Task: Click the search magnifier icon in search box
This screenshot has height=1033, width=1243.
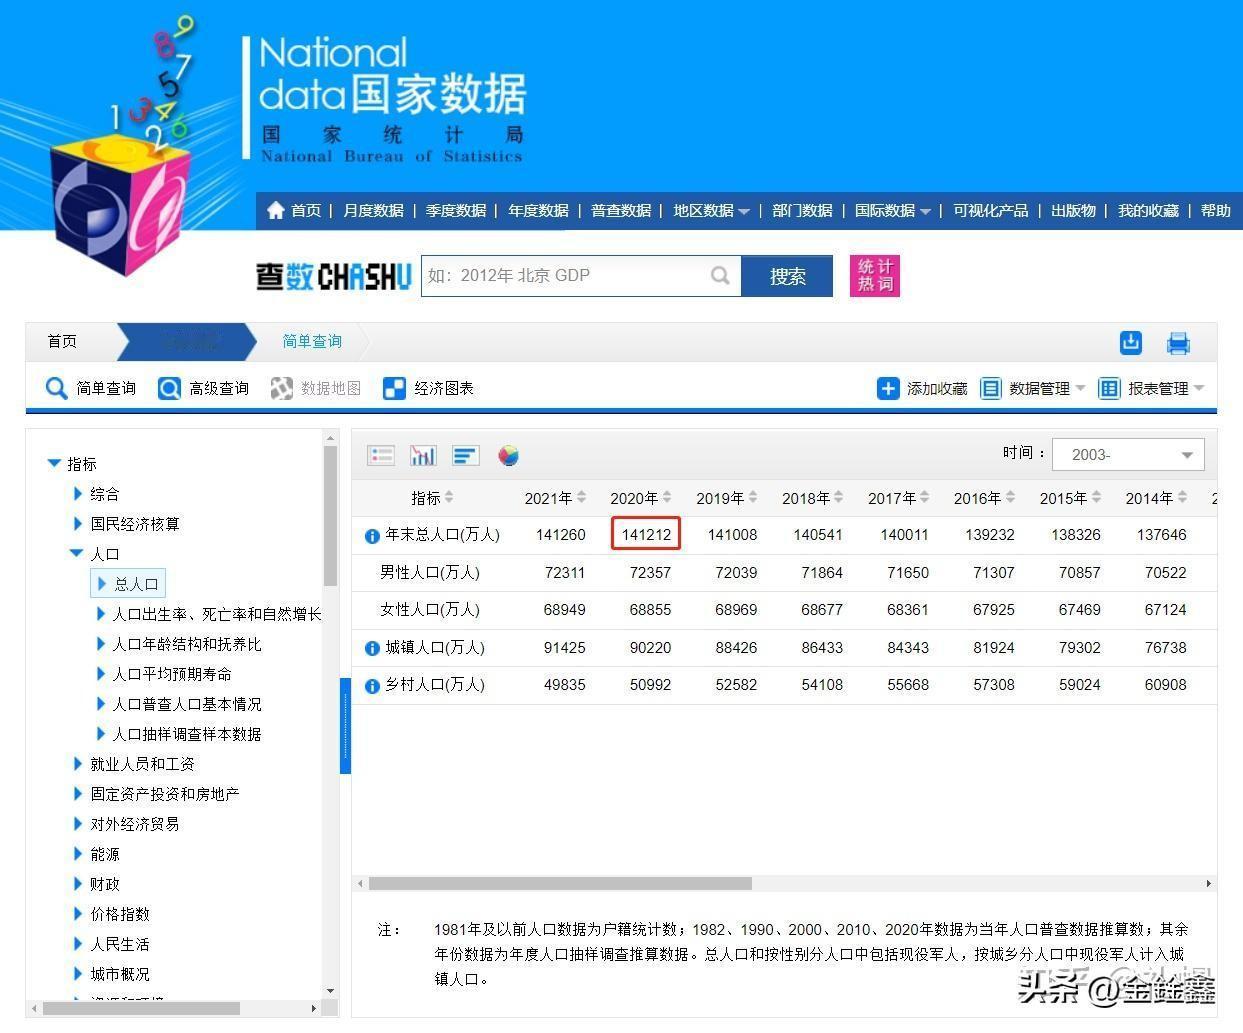Action: (x=720, y=275)
